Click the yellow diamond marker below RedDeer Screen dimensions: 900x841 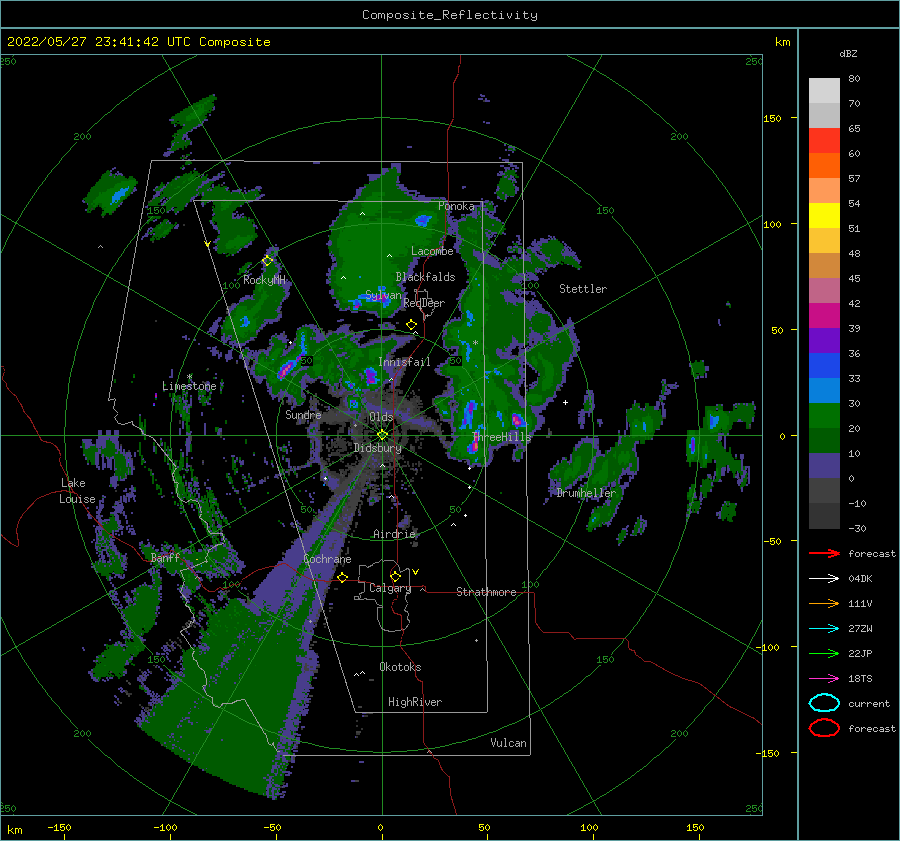point(412,325)
